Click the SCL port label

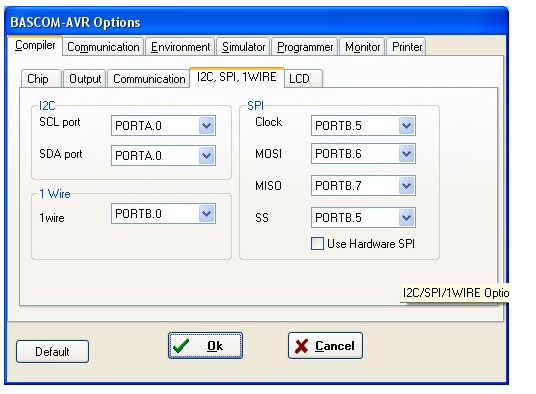pos(60,122)
